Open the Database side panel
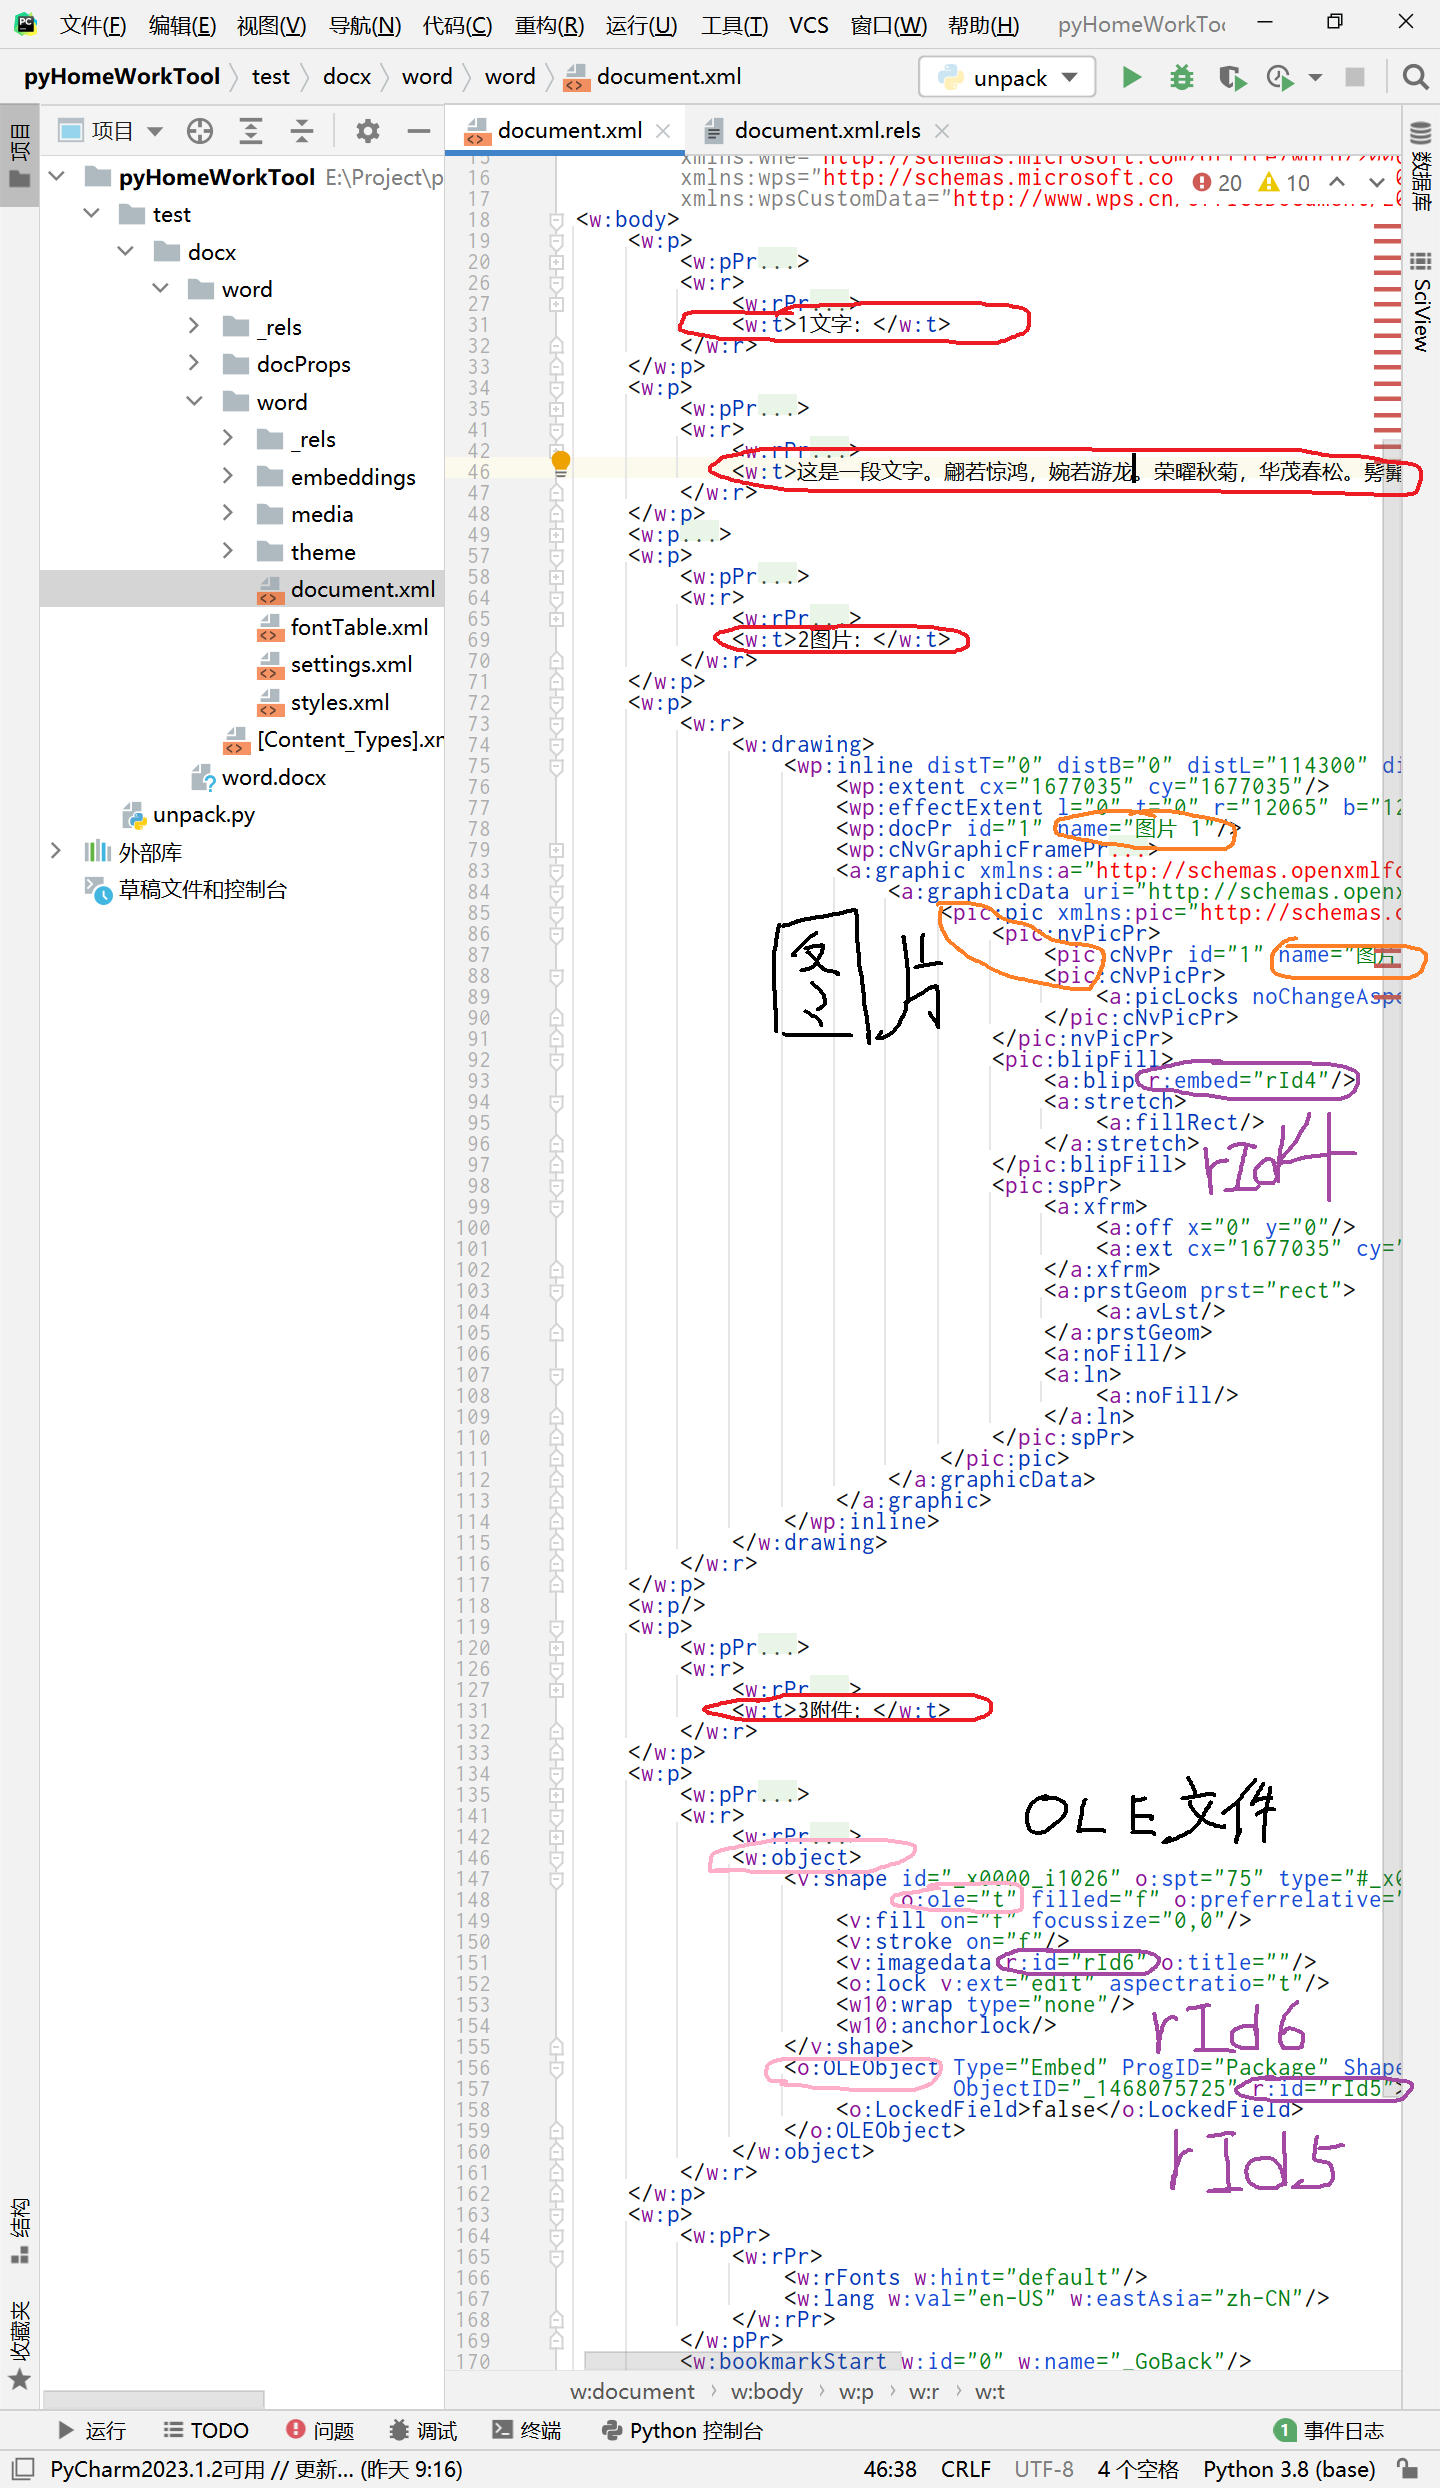 pyautogui.click(x=1421, y=165)
